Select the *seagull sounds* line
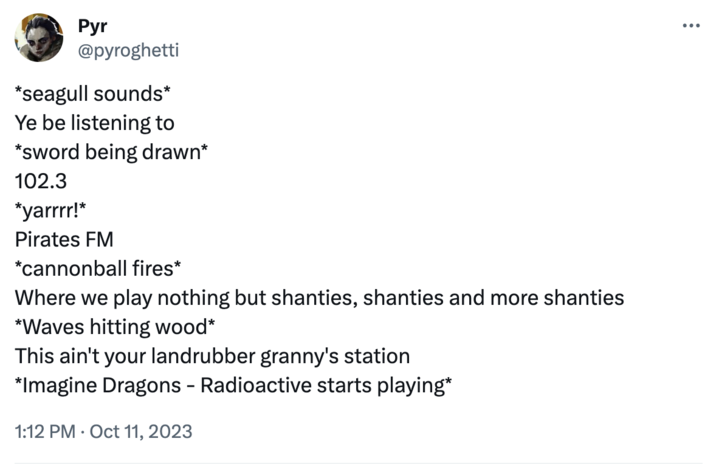The height and width of the screenshot is (464, 716). click(x=93, y=94)
